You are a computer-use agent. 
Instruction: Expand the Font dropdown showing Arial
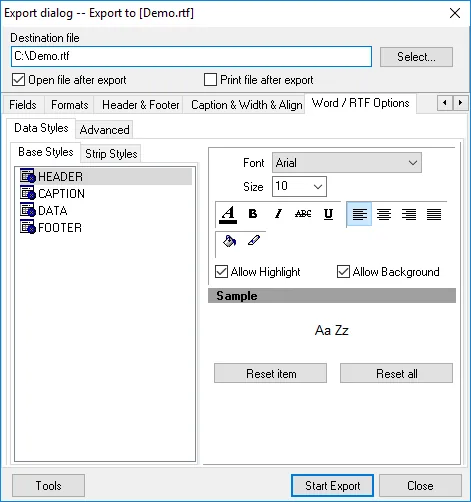pos(347,163)
